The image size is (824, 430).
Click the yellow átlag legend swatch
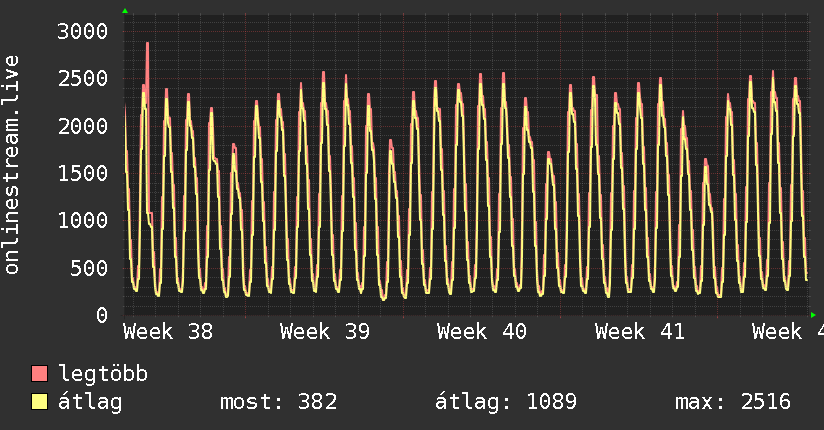click(x=39, y=401)
